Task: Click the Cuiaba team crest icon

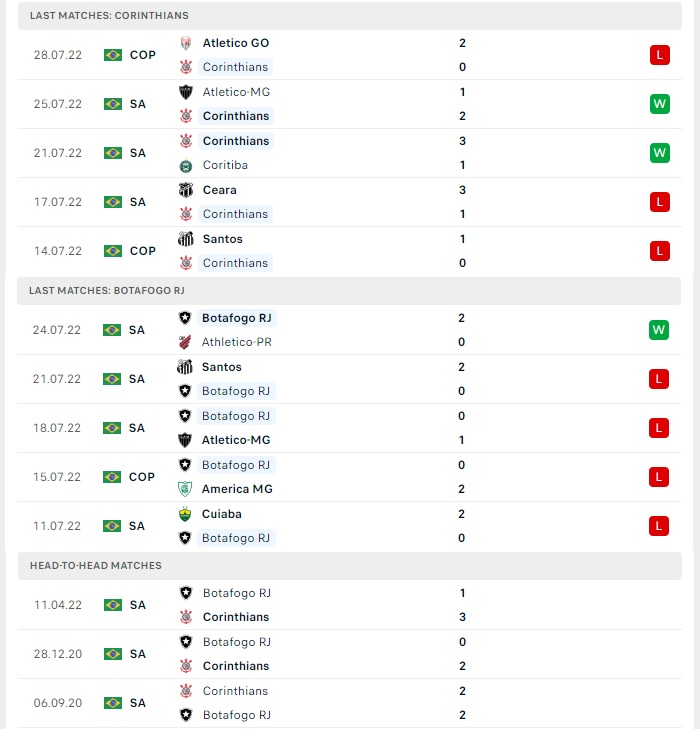Action: [x=185, y=514]
